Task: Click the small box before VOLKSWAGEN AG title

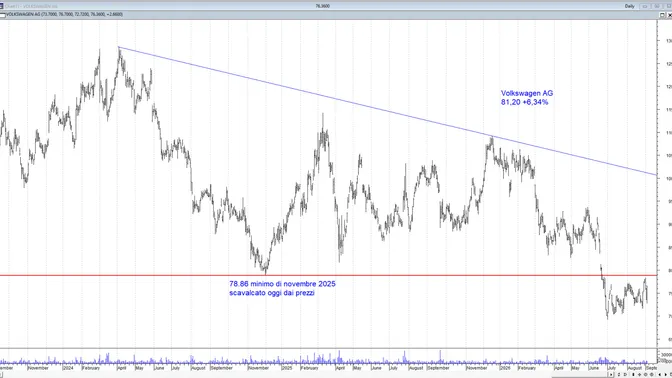Action: [x=3, y=15]
